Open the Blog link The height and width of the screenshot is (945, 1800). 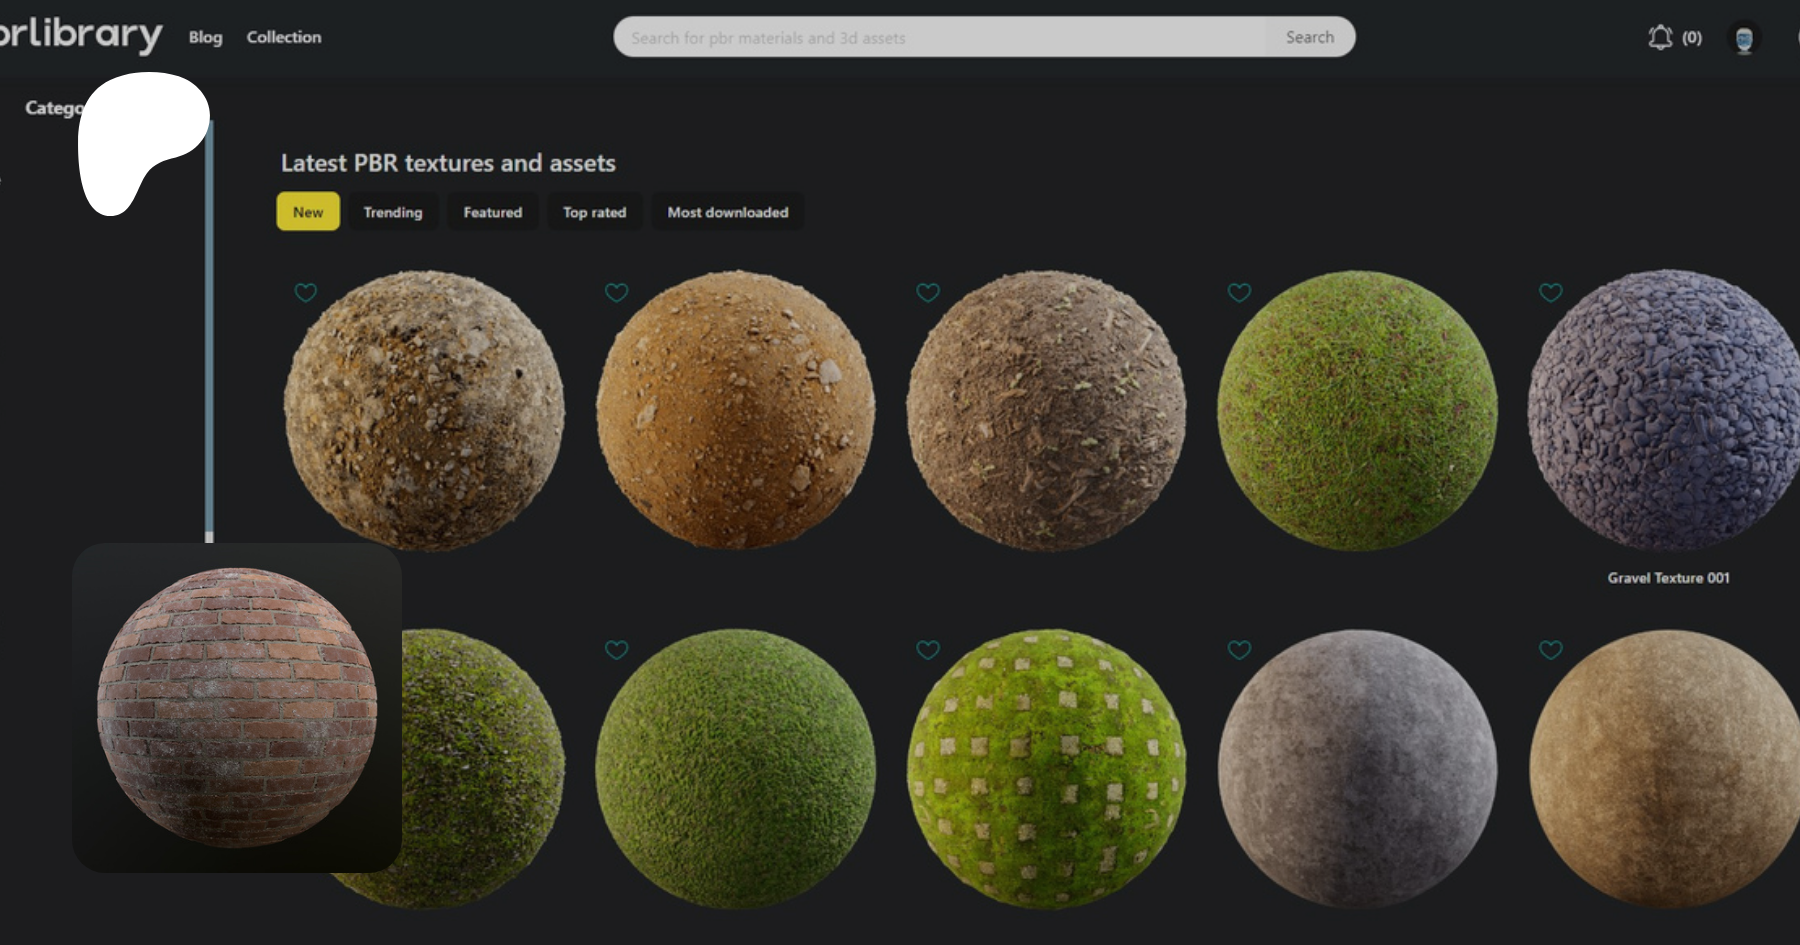pyautogui.click(x=205, y=37)
